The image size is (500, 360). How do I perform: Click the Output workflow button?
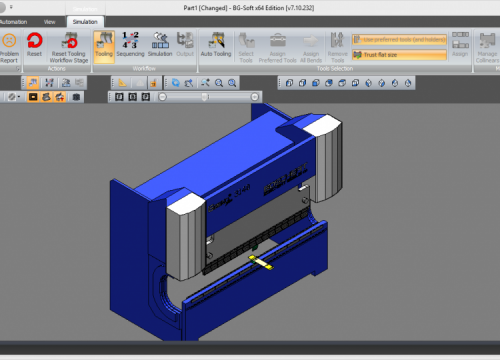(185, 44)
